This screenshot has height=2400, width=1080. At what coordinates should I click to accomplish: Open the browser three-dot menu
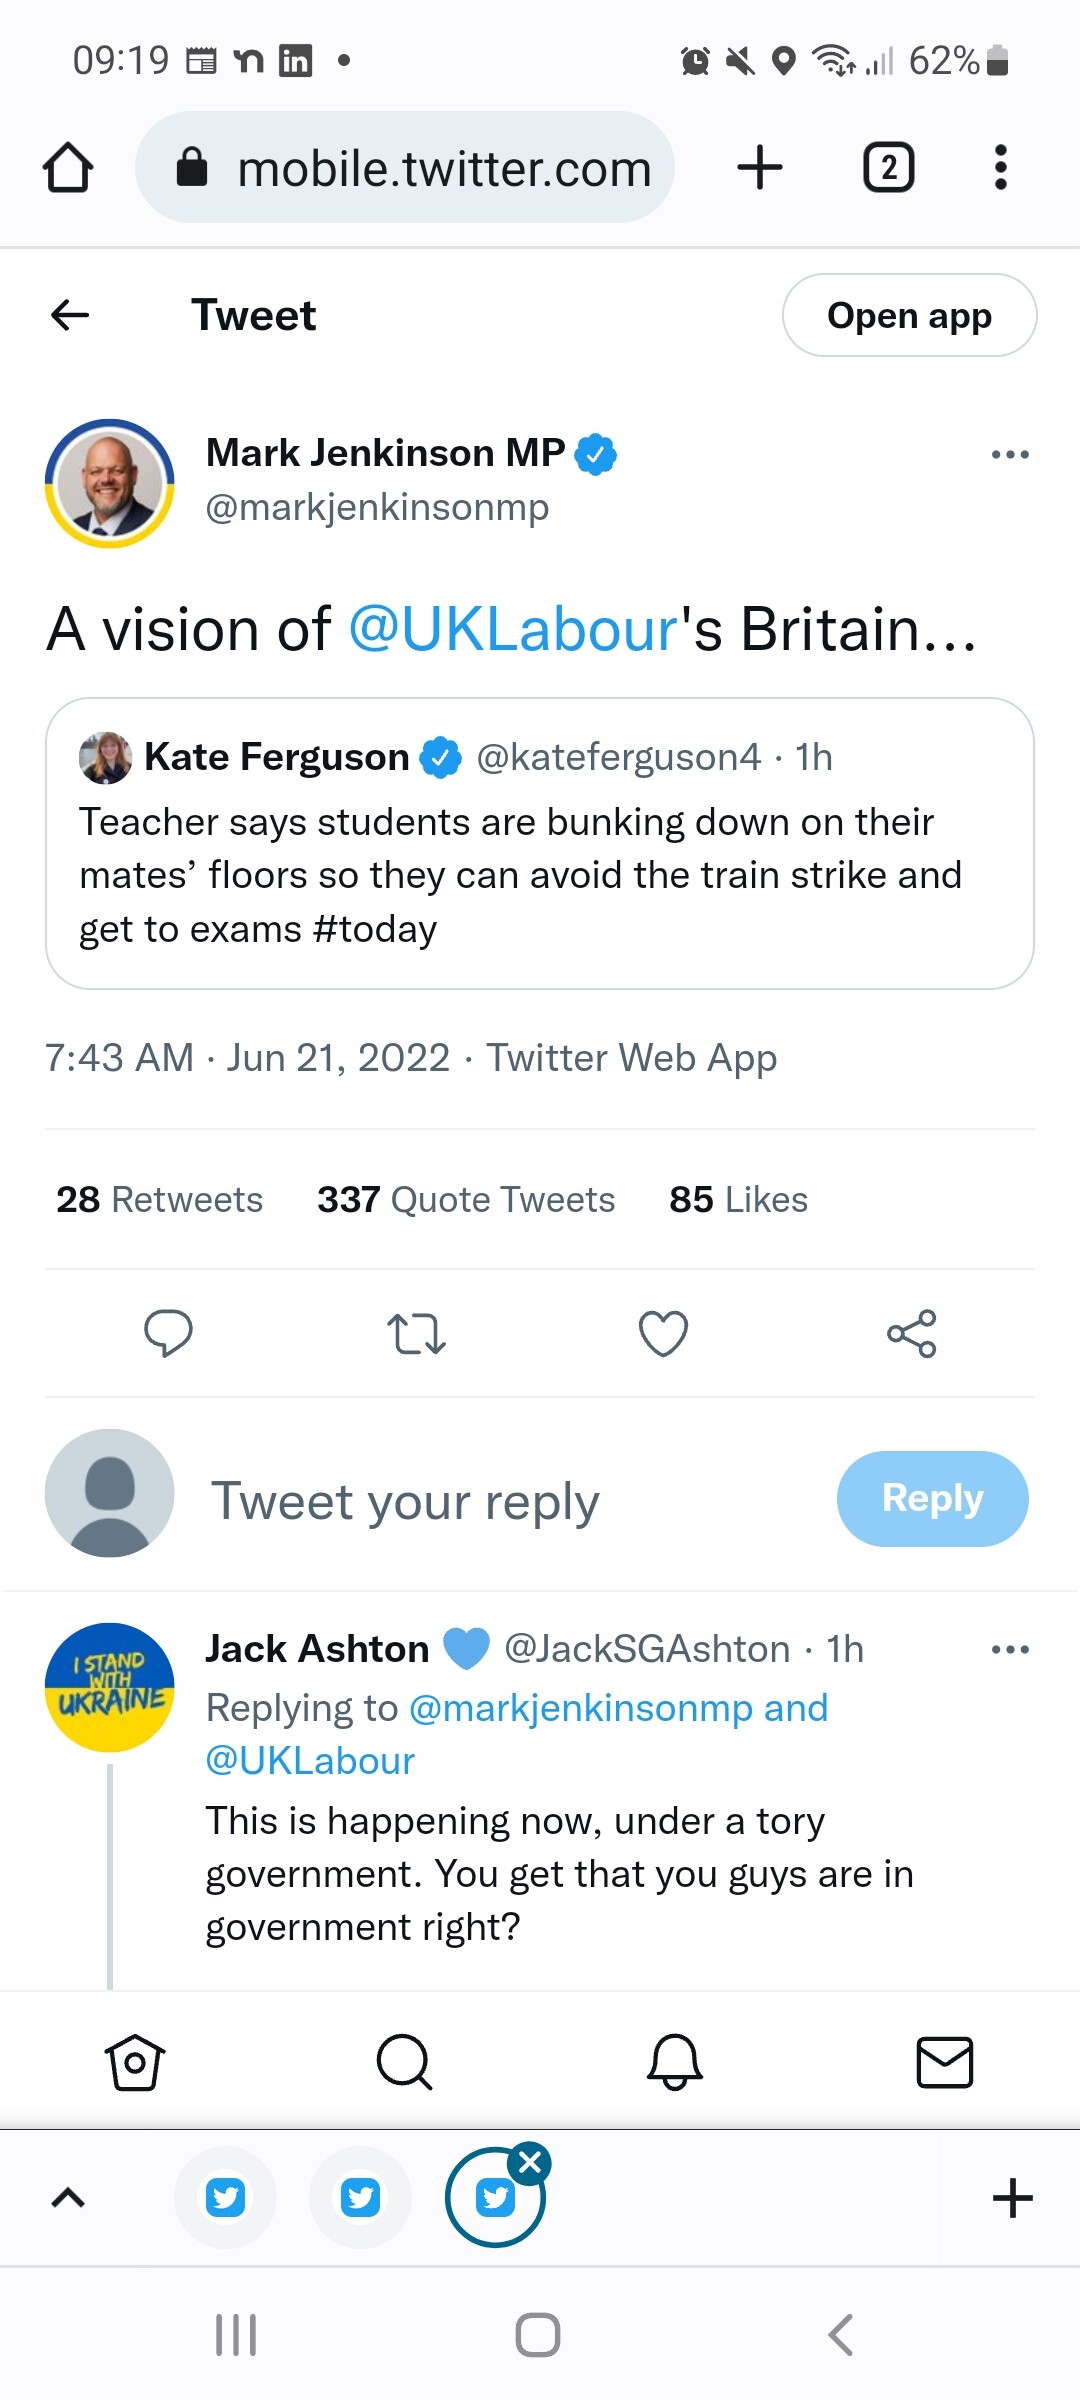[1000, 167]
